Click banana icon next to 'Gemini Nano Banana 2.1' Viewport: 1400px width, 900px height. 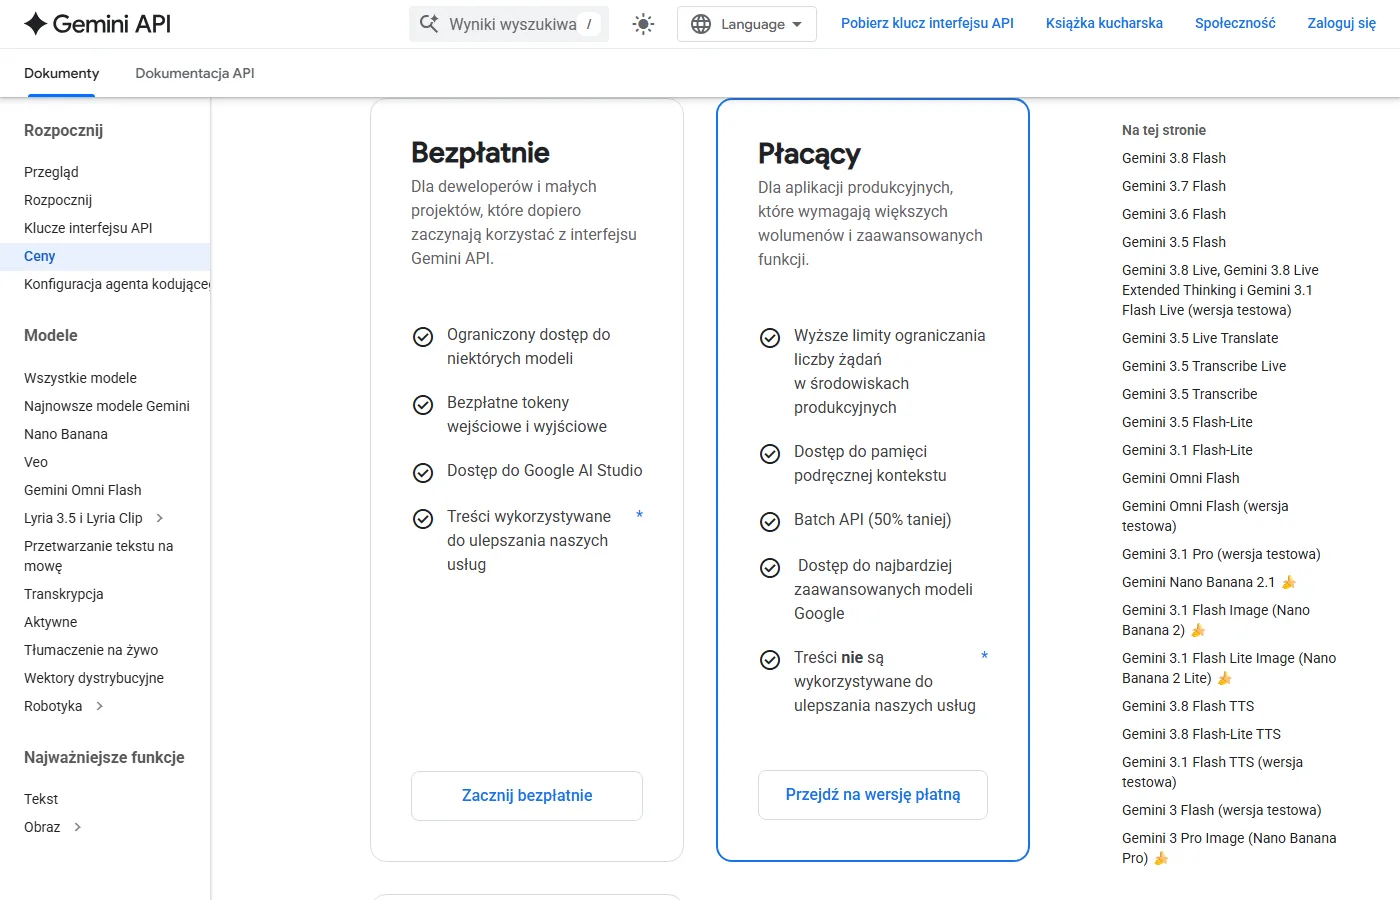point(1289,582)
